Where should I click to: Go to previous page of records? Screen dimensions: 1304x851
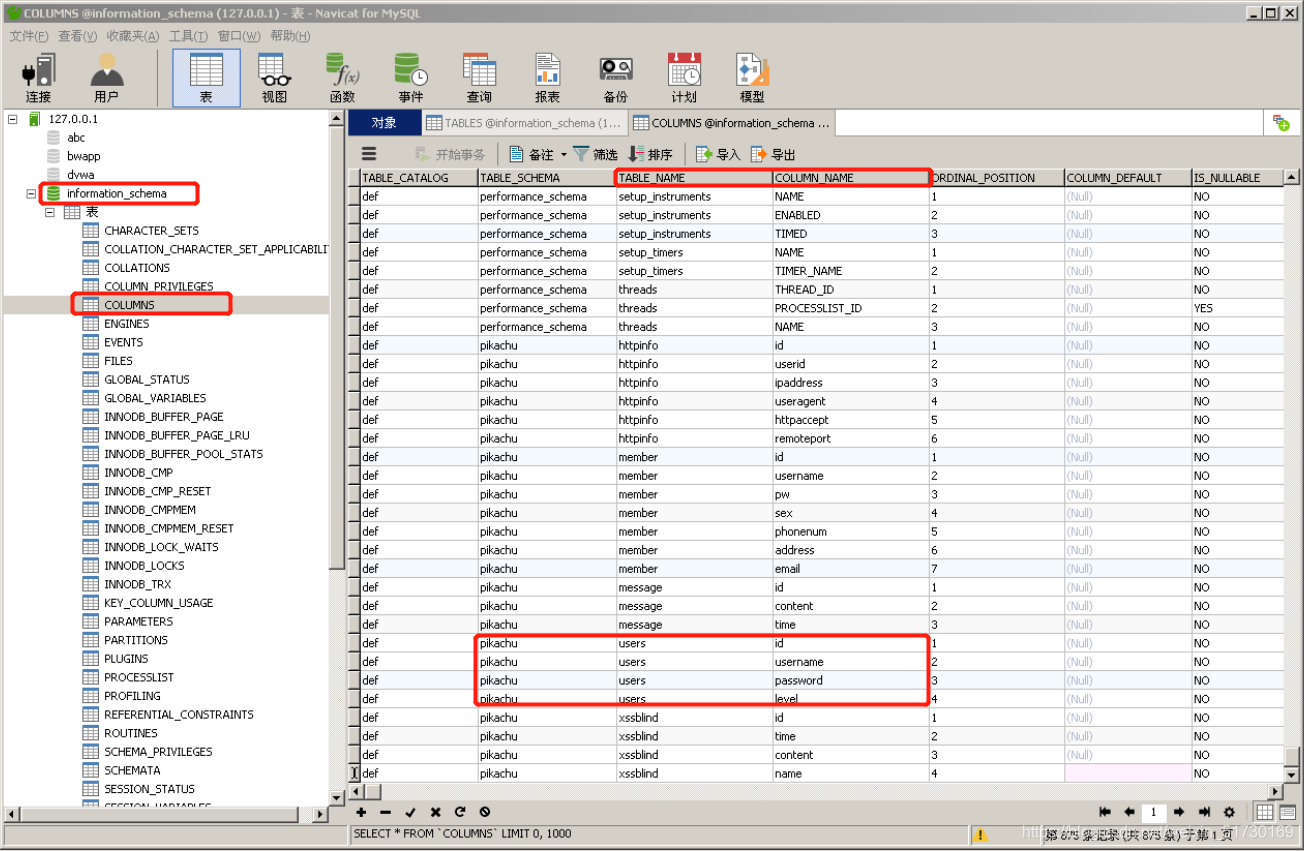pos(1129,812)
